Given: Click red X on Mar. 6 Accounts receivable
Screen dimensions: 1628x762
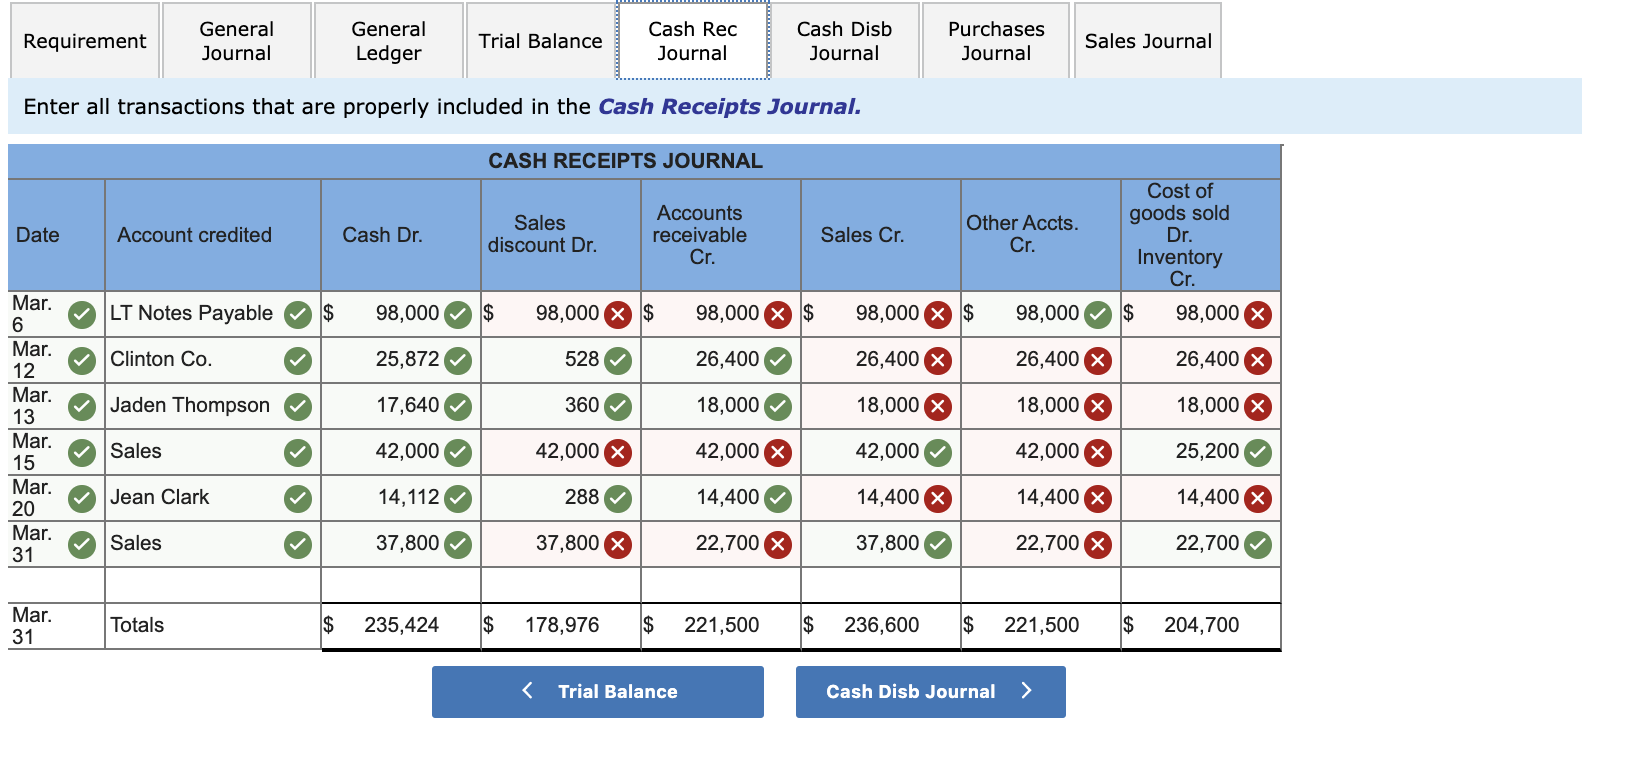Looking at the screenshot, I should click(778, 315).
